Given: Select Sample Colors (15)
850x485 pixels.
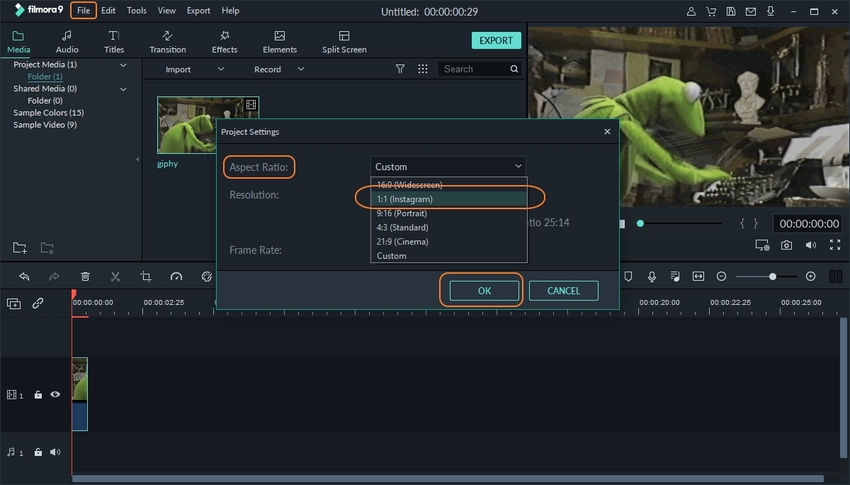Looking at the screenshot, I should [48, 113].
